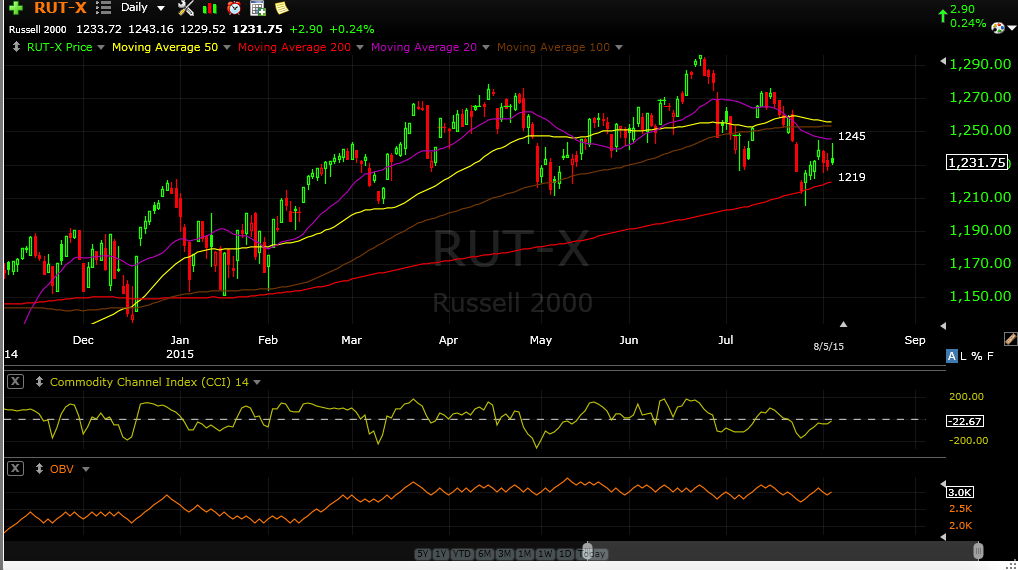The image size is (1018, 570).
Task: Expand the CCI 14 dropdown arrow
Action: click(x=257, y=382)
